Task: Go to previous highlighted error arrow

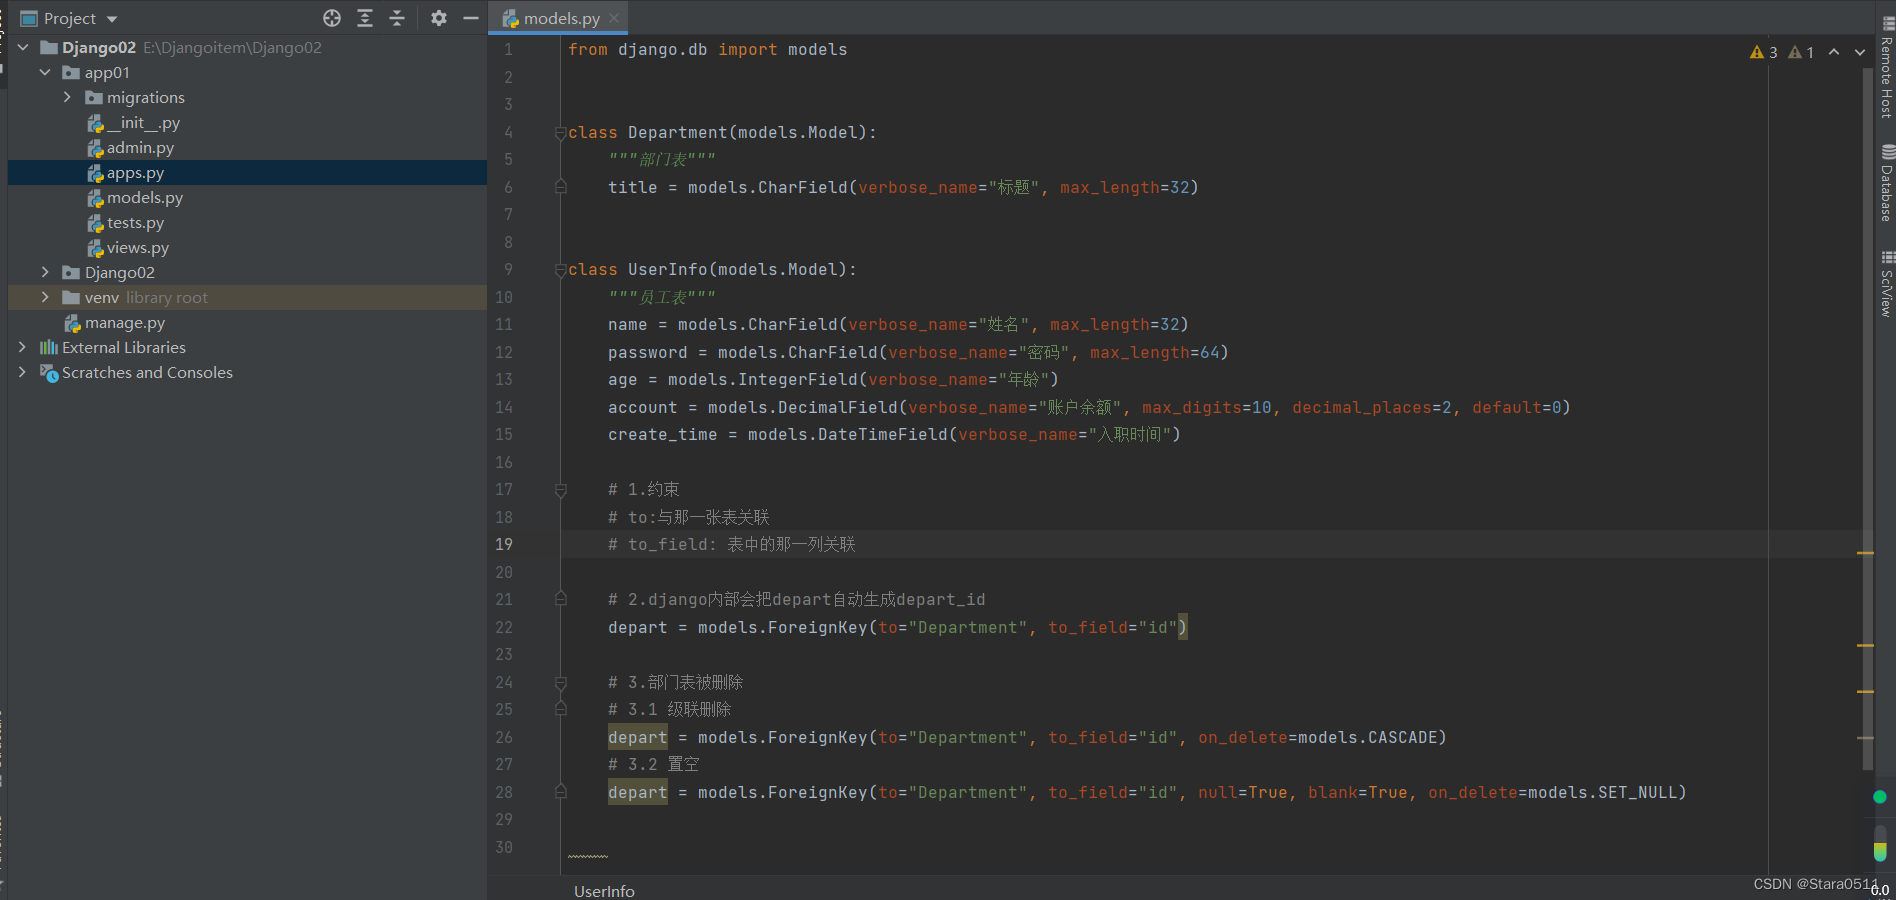Action: click(1834, 52)
